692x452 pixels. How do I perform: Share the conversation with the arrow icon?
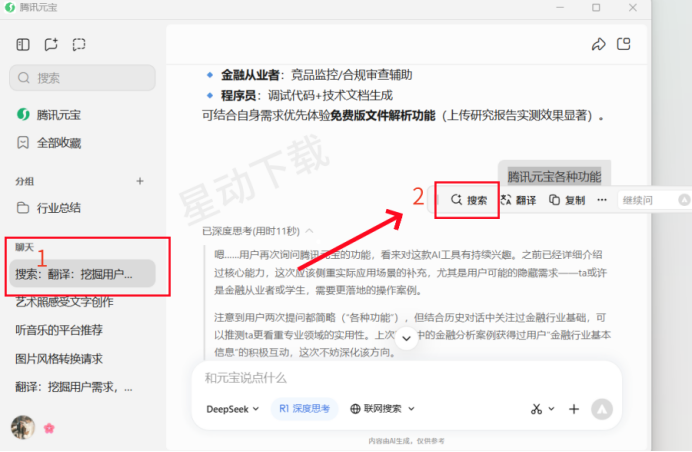pos(598,44)
